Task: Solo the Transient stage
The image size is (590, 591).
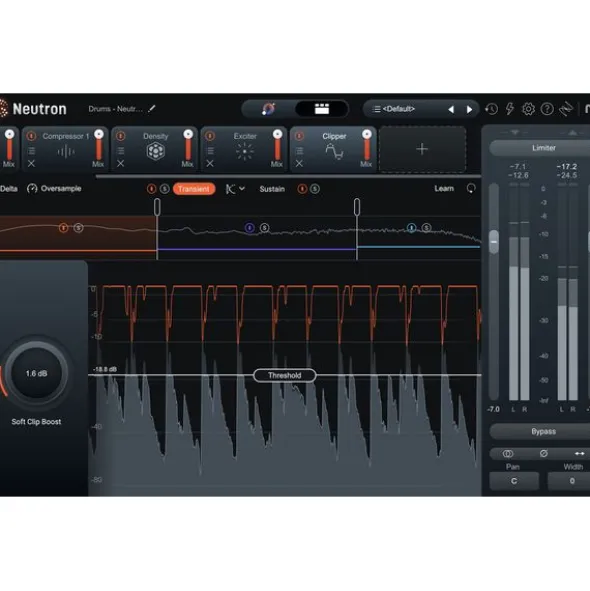Action: tap(165, 189)
